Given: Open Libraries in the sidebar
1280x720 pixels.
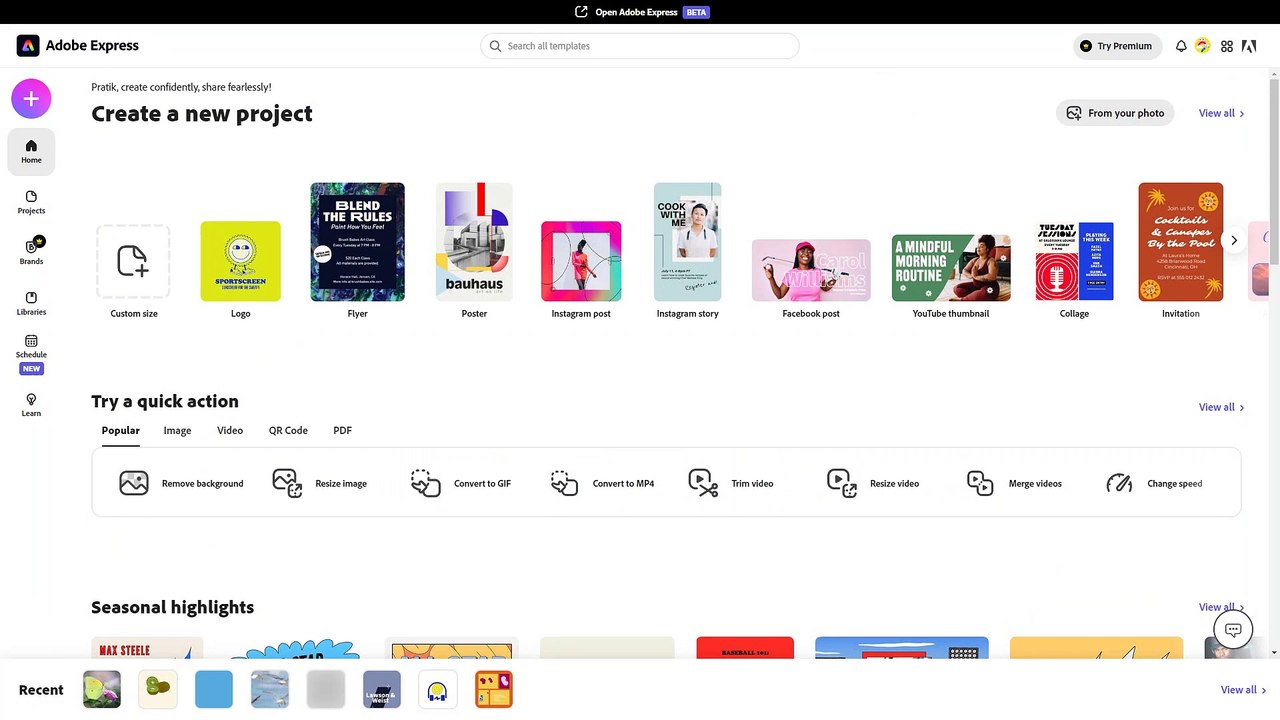Looking at the screenshot, I should [x=31, y=303].
